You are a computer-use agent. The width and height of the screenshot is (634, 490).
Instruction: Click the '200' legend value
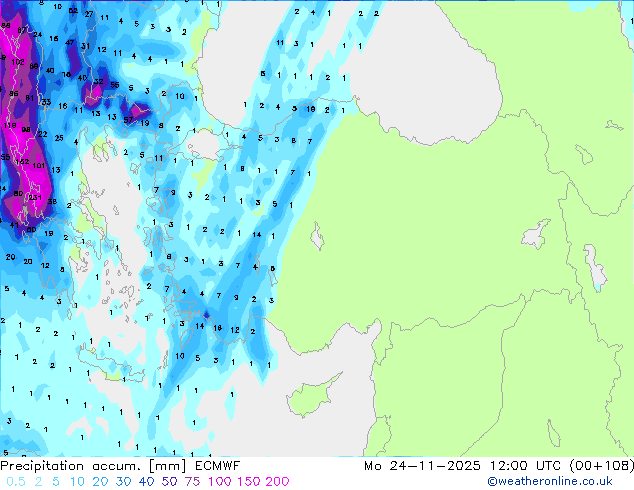point(277,482)
